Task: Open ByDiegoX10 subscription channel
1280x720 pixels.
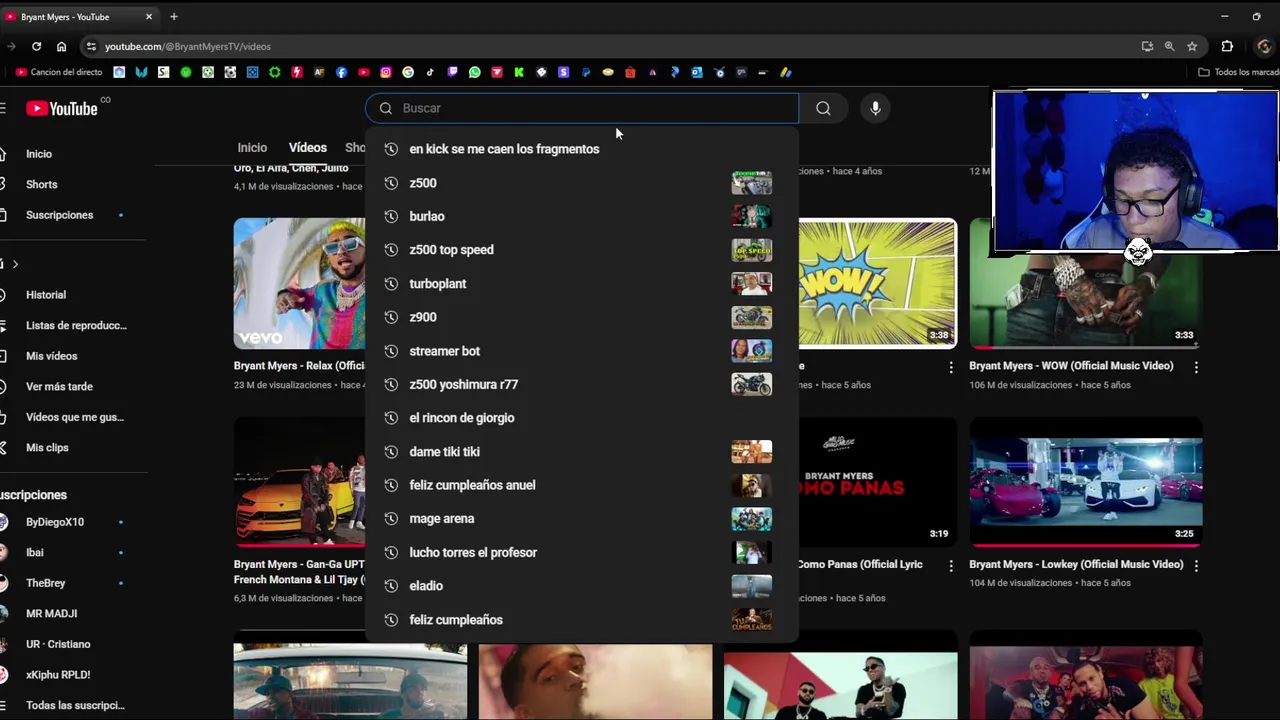Action: [55, 522]
